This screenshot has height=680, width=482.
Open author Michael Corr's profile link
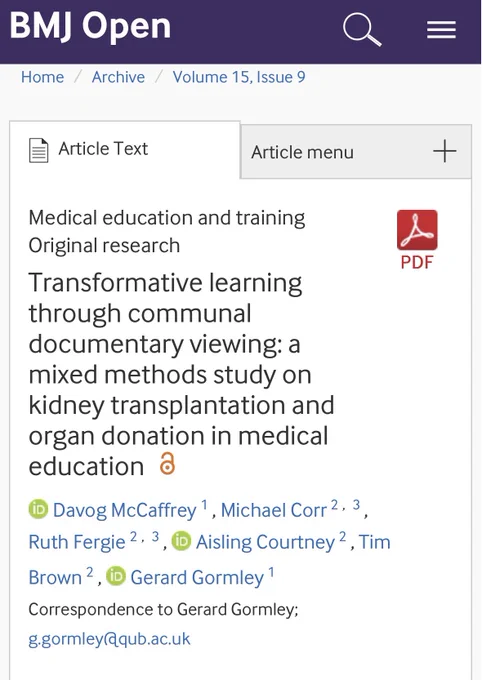pyautogui.click(x=274, y=510)
